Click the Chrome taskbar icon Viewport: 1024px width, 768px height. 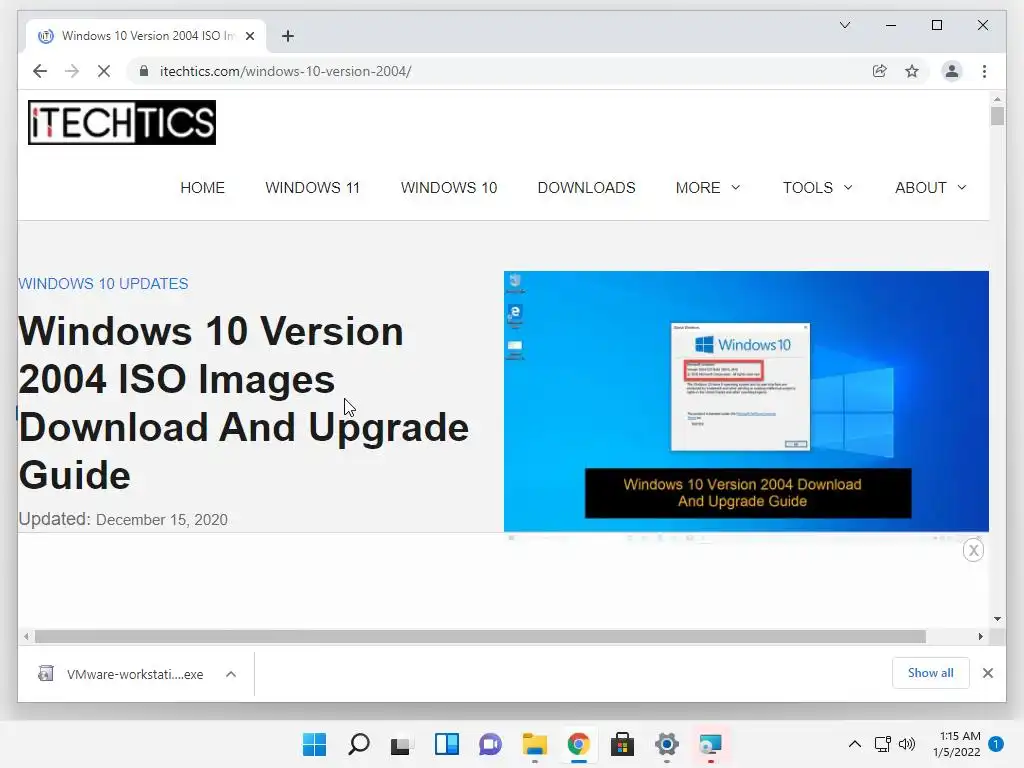point(579,744)
